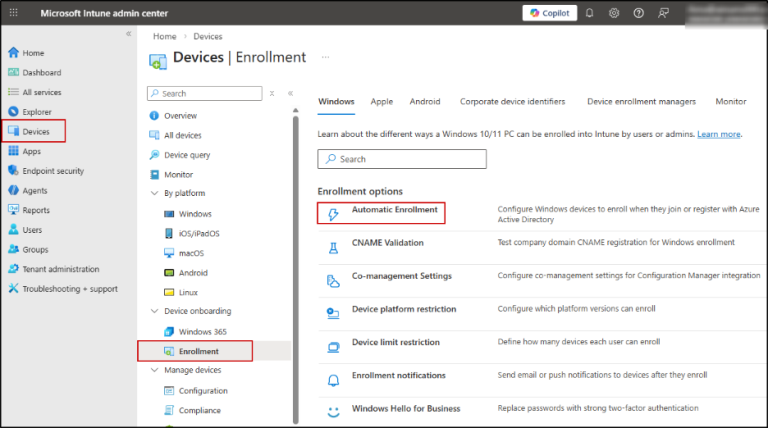768x428 pixels.
Task: Open the notifications bell icon
Action: tap(590, 13)
